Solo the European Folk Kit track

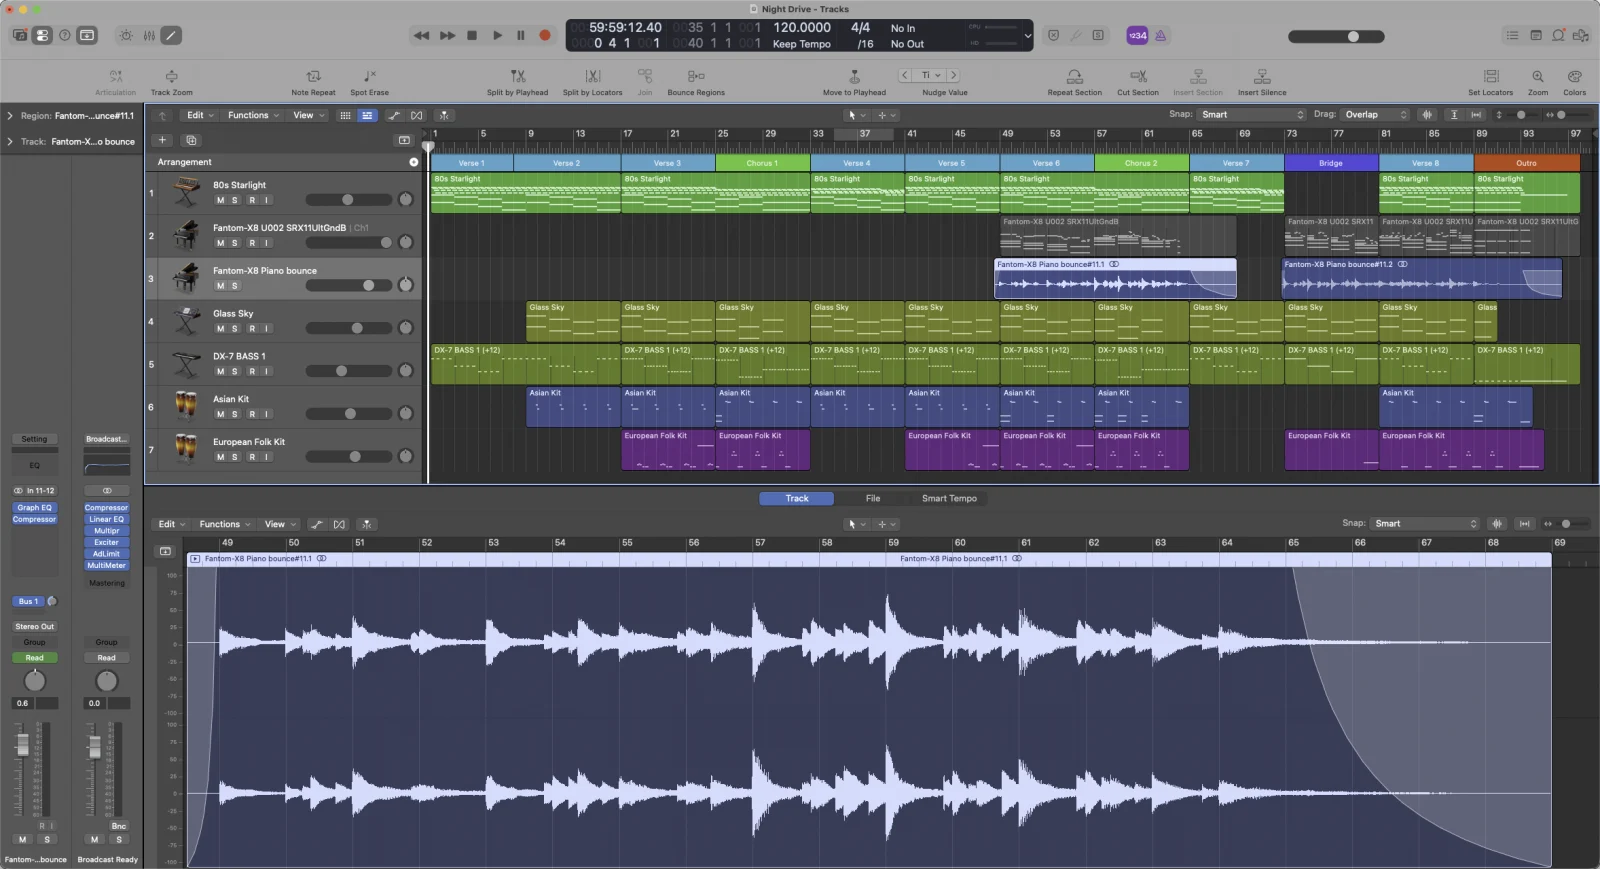(235, 457)
